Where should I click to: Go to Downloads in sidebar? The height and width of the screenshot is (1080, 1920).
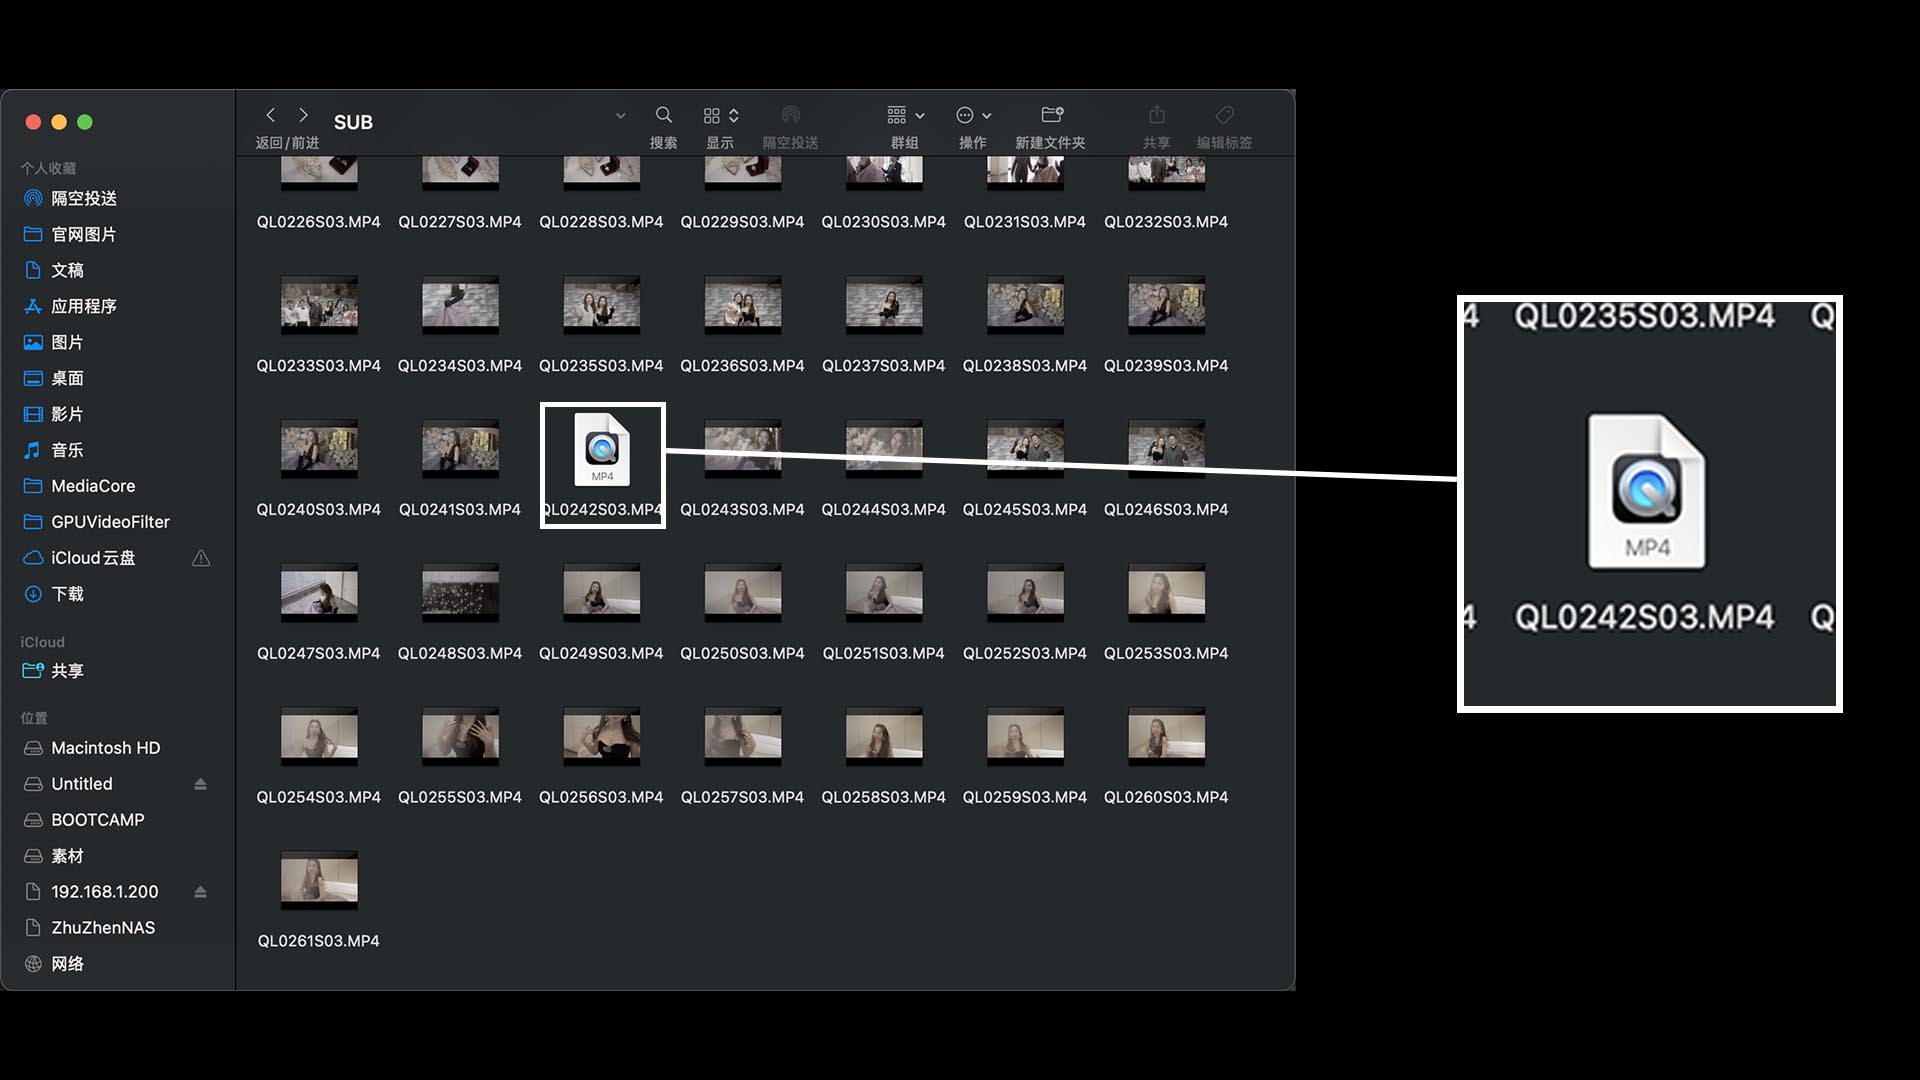[x=67, y=594]
